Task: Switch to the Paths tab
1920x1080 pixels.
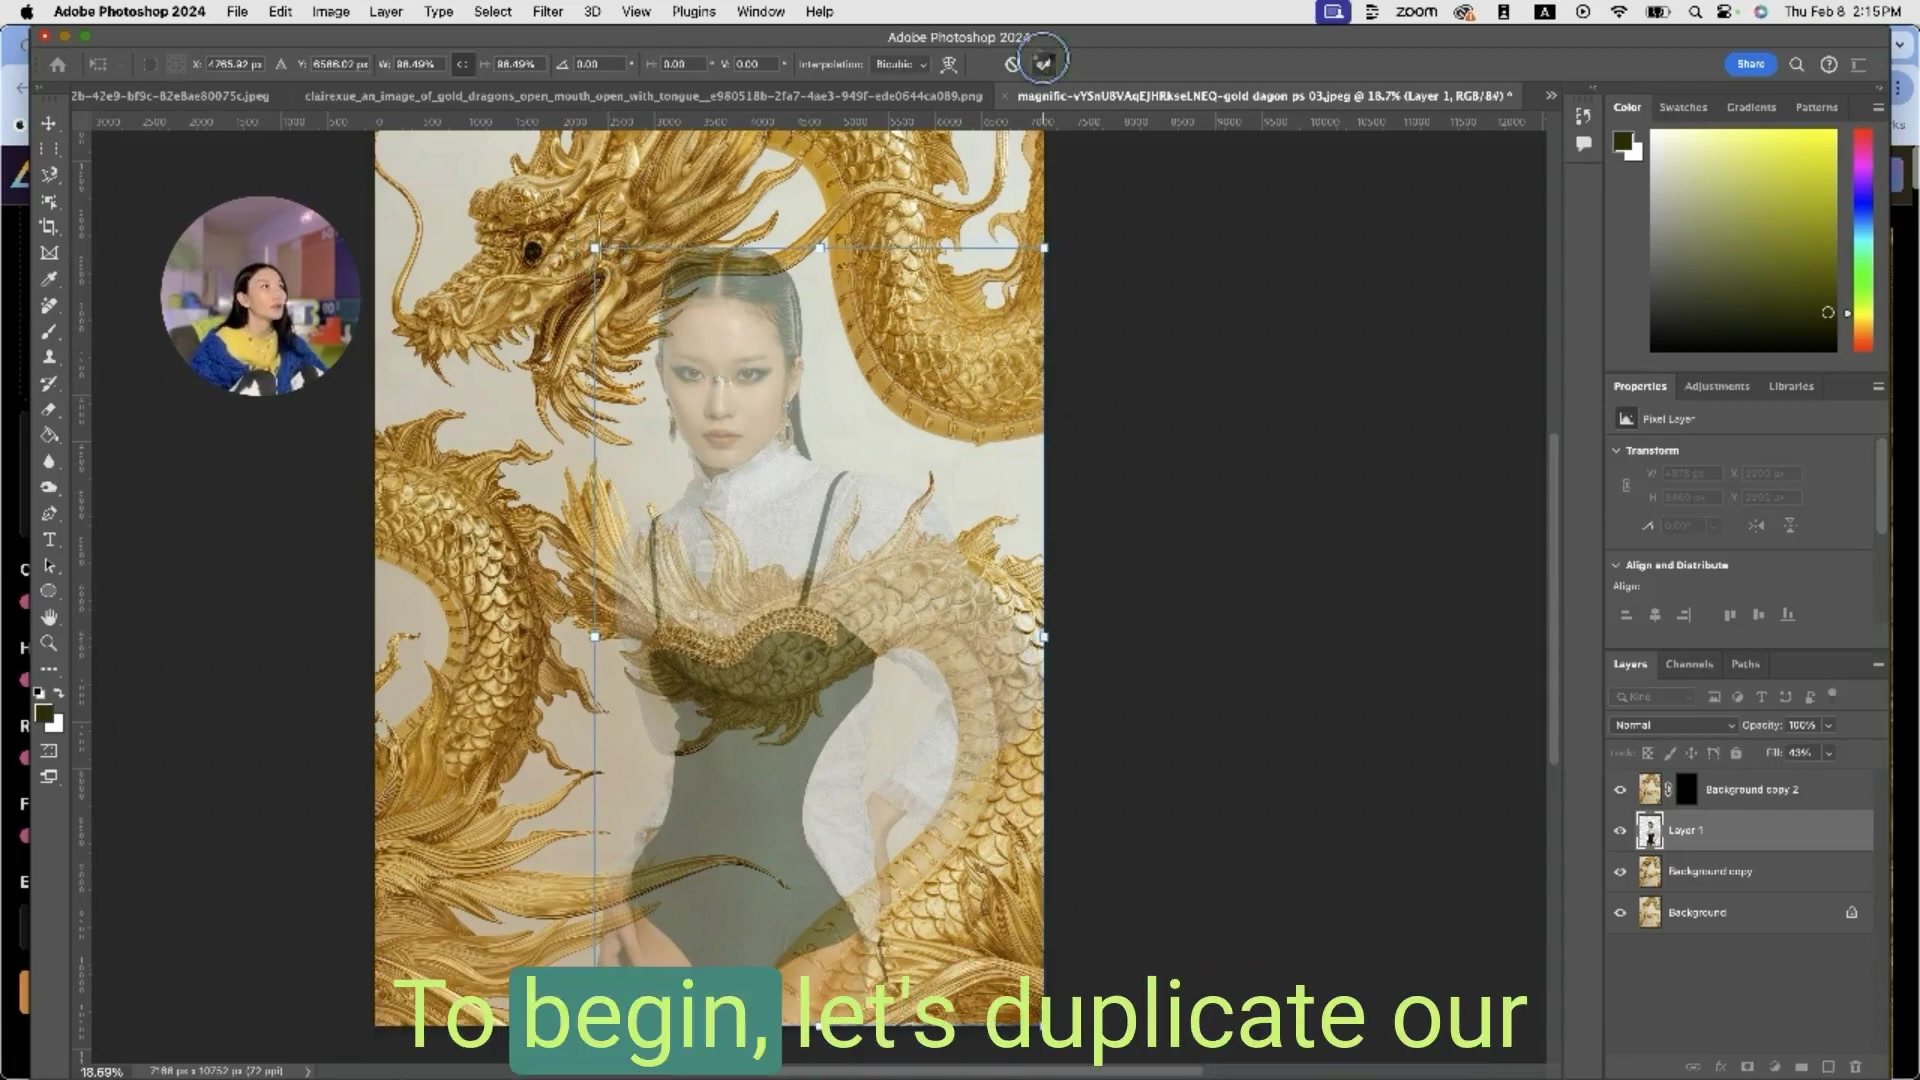Action: click(1745, 664)
